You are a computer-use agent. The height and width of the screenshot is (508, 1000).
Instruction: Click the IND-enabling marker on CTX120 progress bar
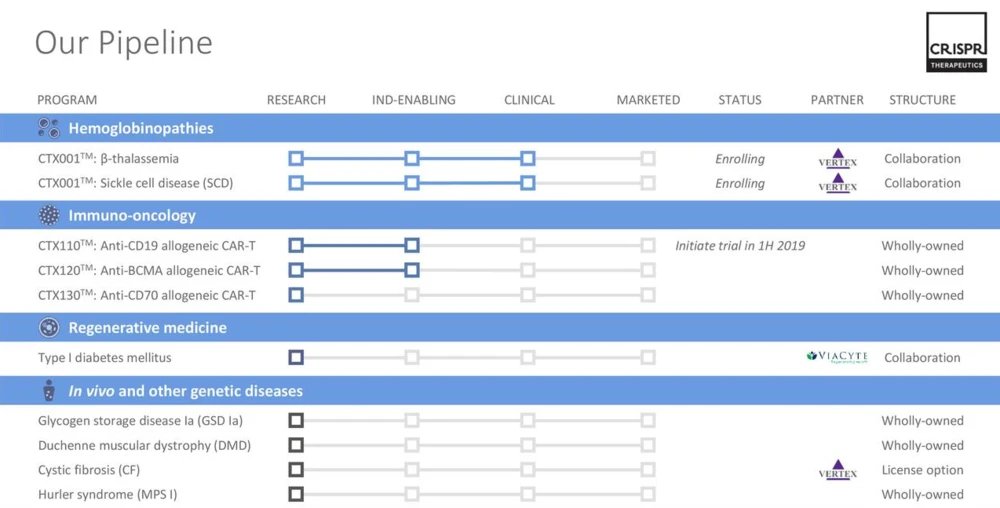412,270
